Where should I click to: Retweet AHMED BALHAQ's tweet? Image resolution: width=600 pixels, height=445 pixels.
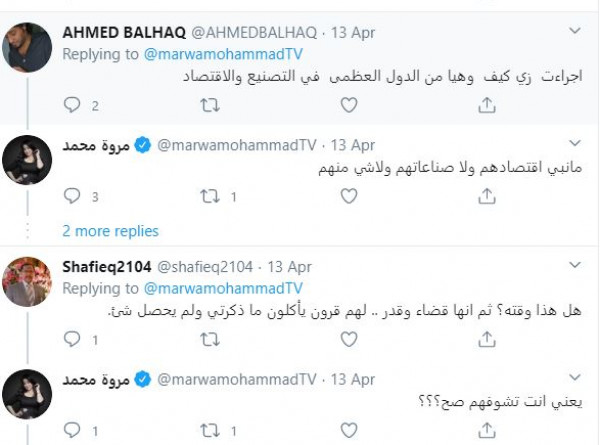209,104
